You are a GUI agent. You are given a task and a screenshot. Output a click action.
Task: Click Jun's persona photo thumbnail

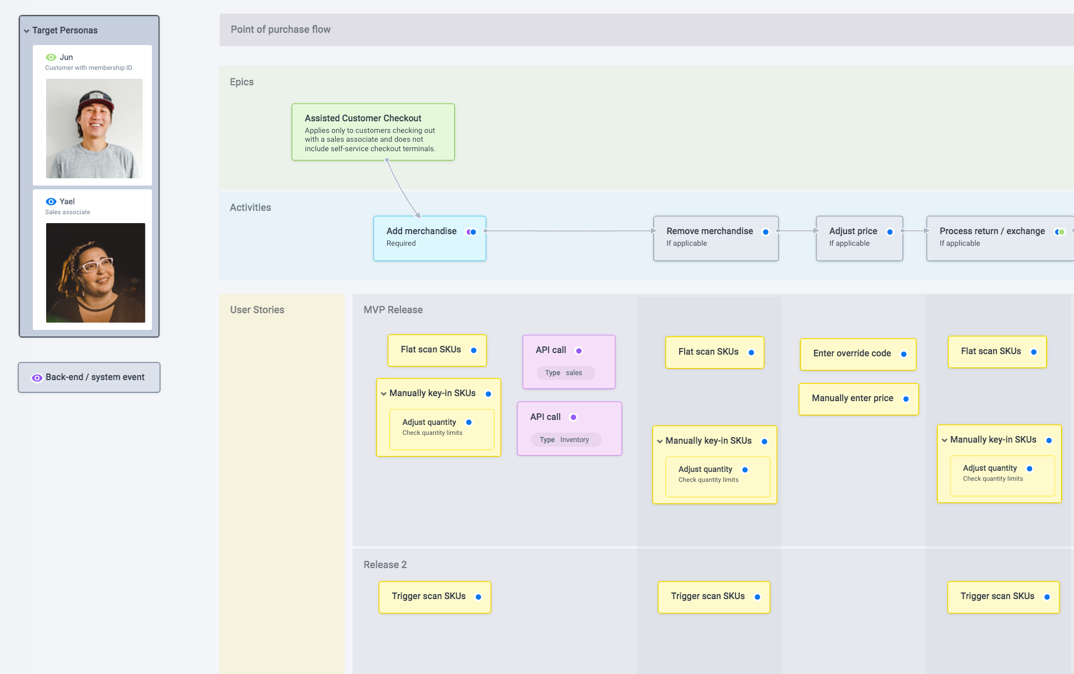click(94, 129)
